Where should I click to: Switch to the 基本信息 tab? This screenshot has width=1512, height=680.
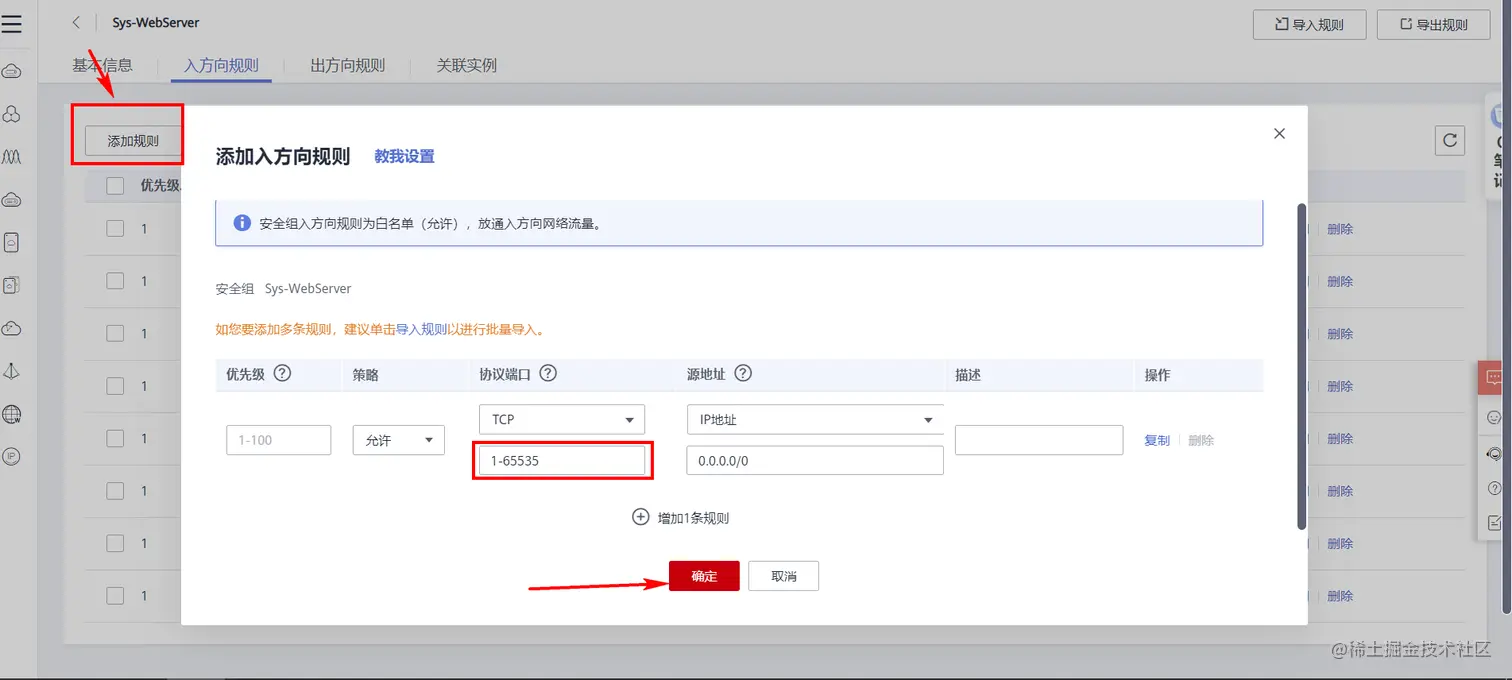coord(102,65)
